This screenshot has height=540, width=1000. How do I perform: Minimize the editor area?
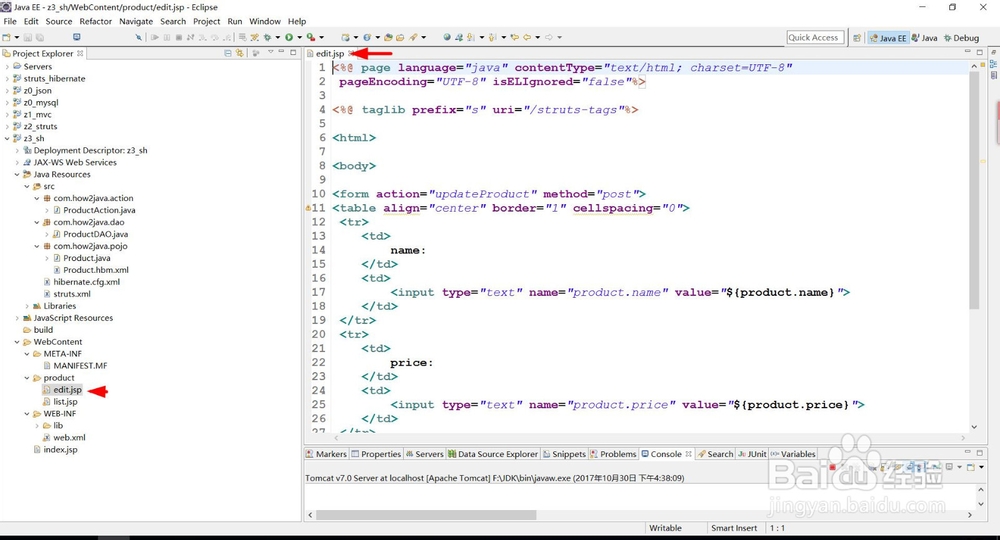[x=967, y=52]
